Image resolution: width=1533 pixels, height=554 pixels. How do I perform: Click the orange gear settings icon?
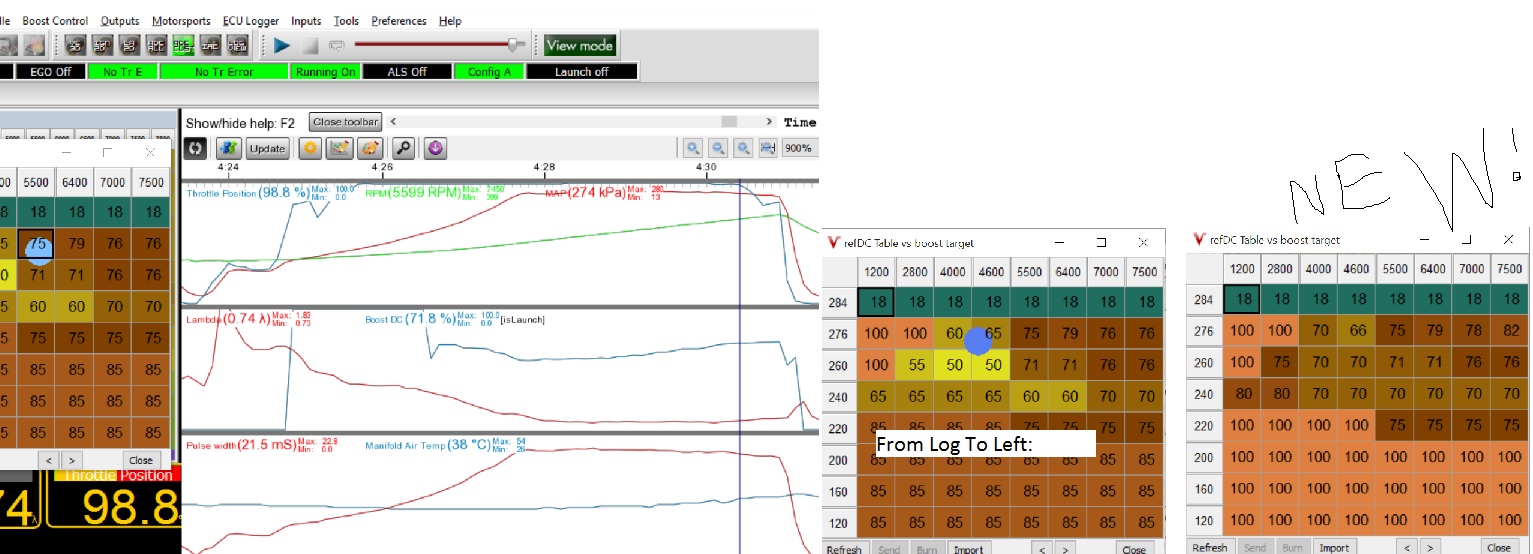pyautogui.click(x=311, y=148)
